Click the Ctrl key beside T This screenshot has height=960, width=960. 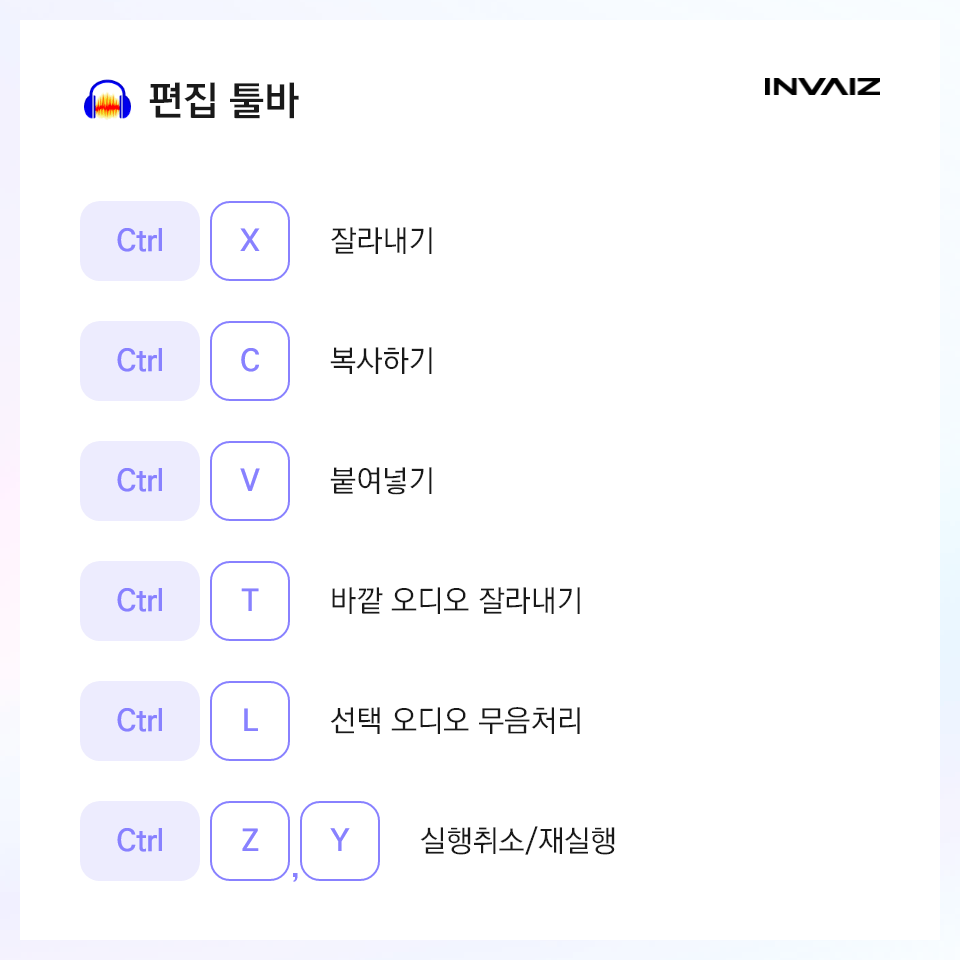[x=140, y=601]
